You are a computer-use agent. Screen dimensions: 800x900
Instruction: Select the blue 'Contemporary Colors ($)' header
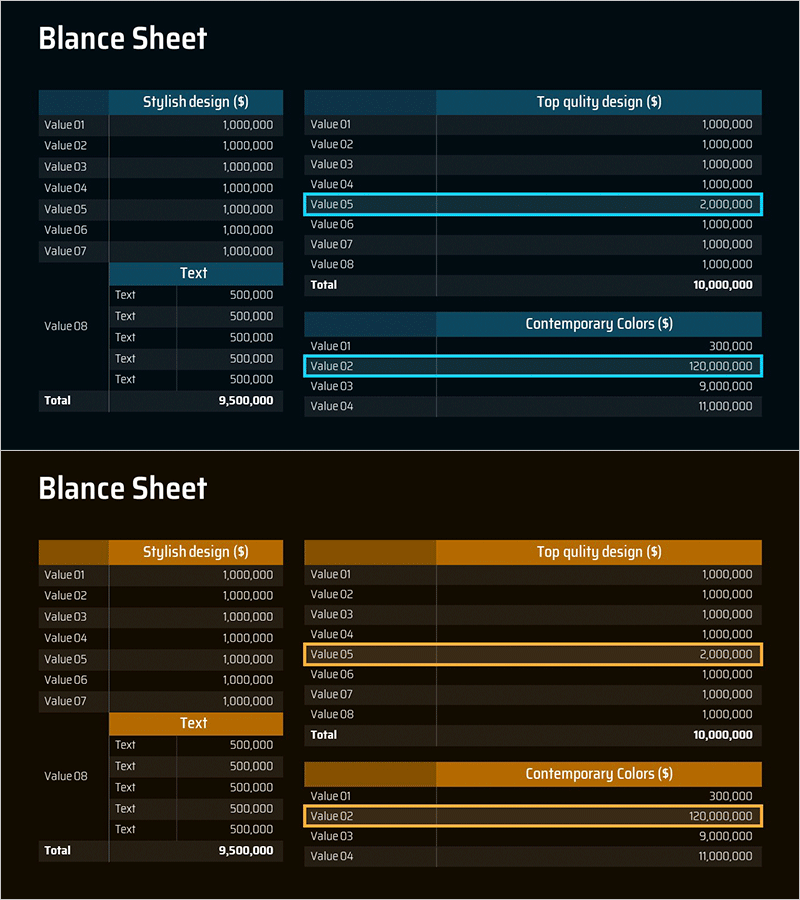tap(598, 324)
